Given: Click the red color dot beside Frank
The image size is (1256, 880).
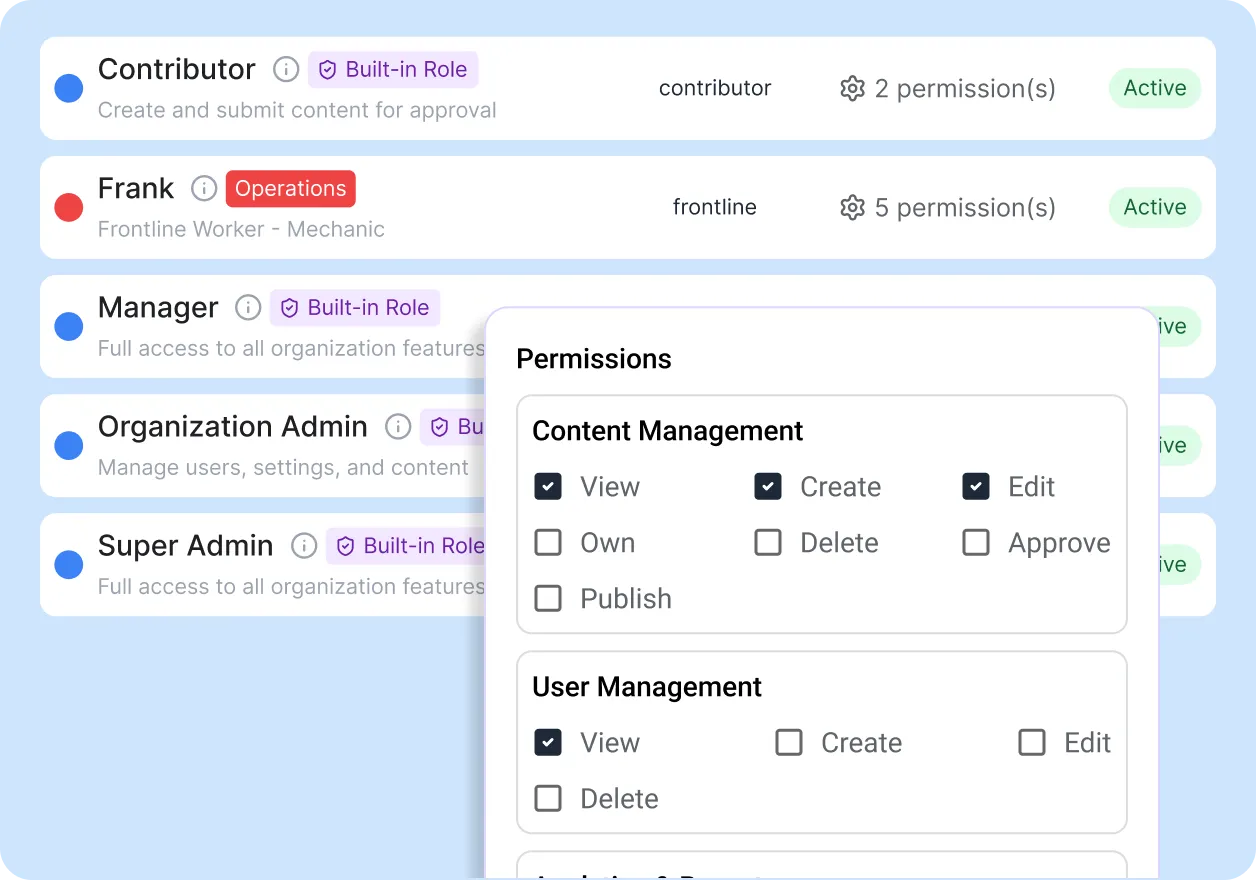Looking at the screenshot, I should click(x=68, y=208).
